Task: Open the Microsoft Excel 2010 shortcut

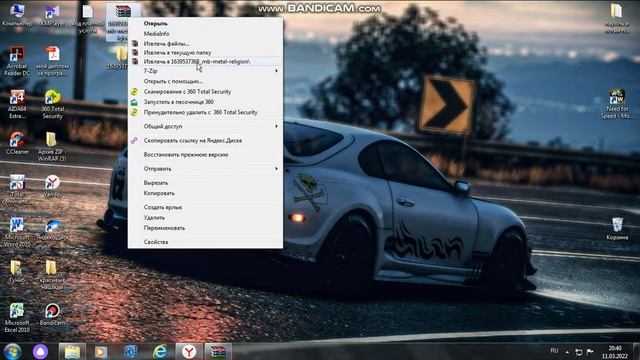Action: click(x=17, y=318)
